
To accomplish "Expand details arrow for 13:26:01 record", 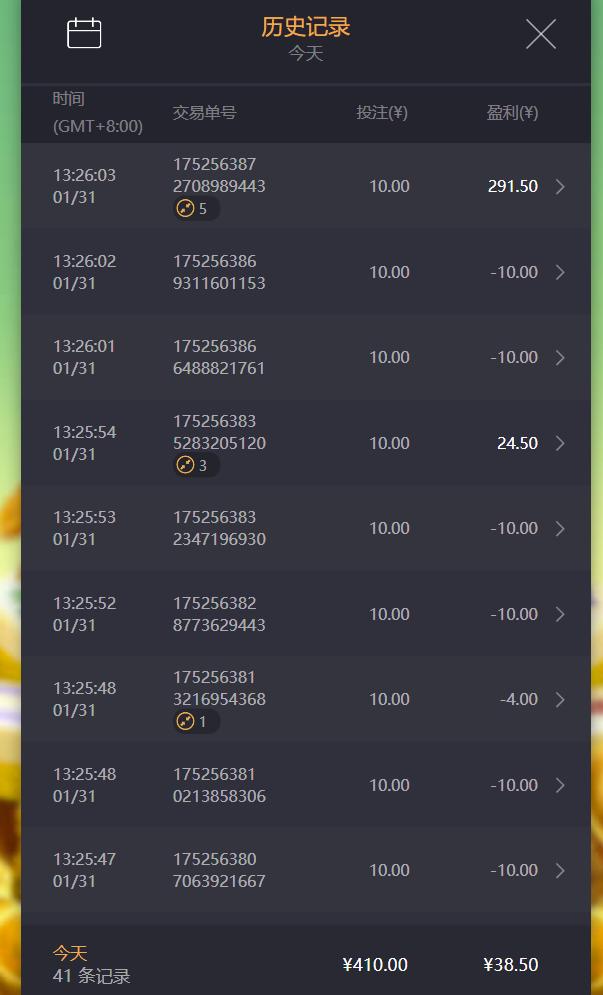I will 560,357.
